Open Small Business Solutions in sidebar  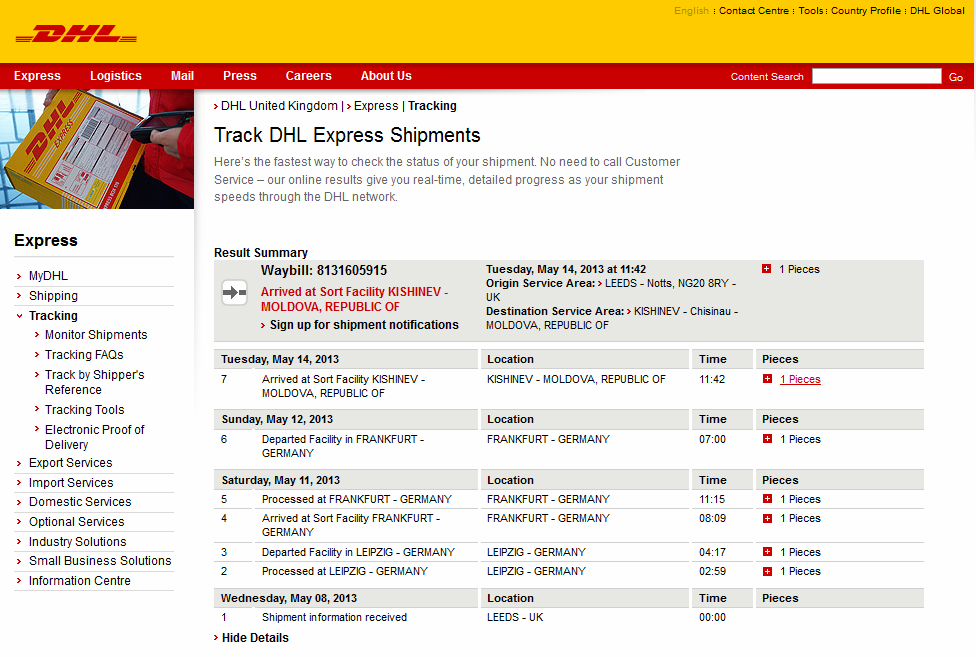coord(100,561)
